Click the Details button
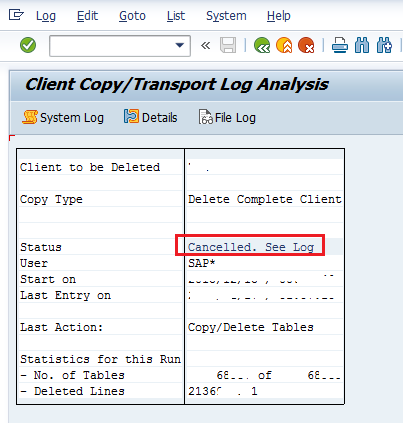This screenshot has width=405, height=426. [x=150, y=117]
